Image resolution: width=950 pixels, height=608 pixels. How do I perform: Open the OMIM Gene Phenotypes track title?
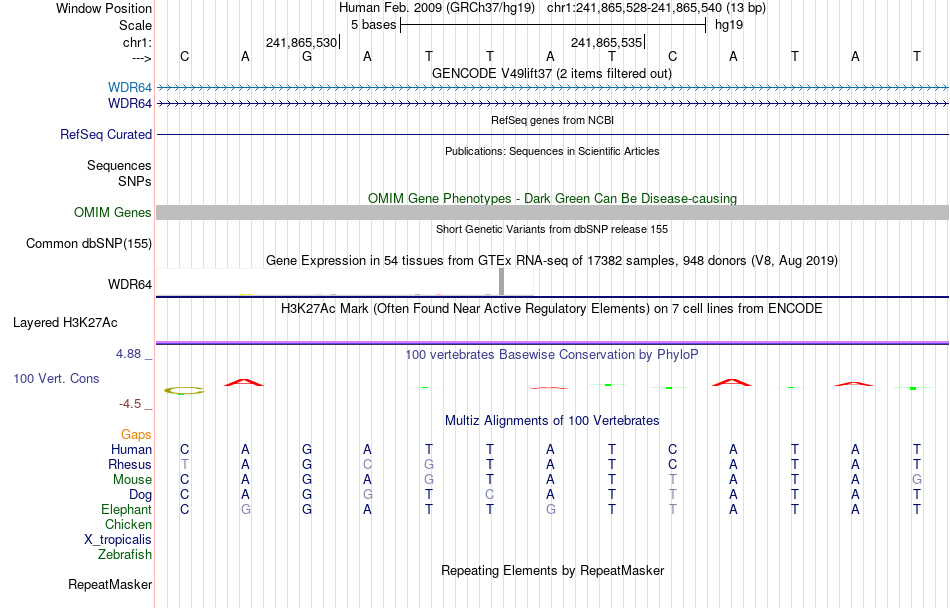click(x=552, y=199)
